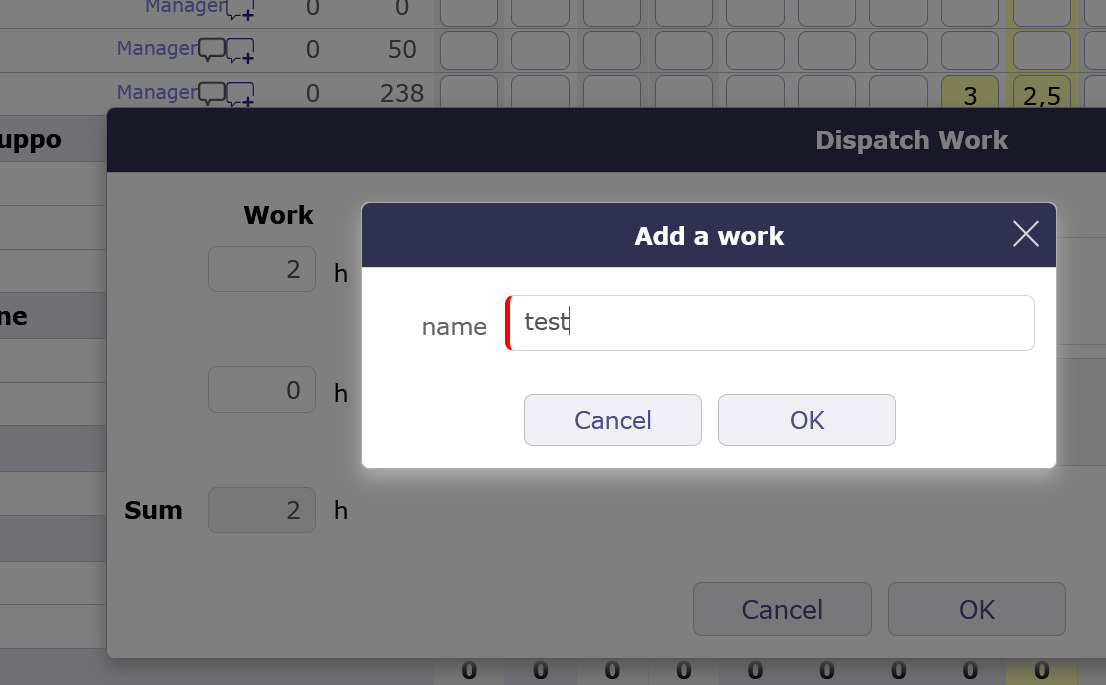Open Manager link in the 238 row

point(156,92)
